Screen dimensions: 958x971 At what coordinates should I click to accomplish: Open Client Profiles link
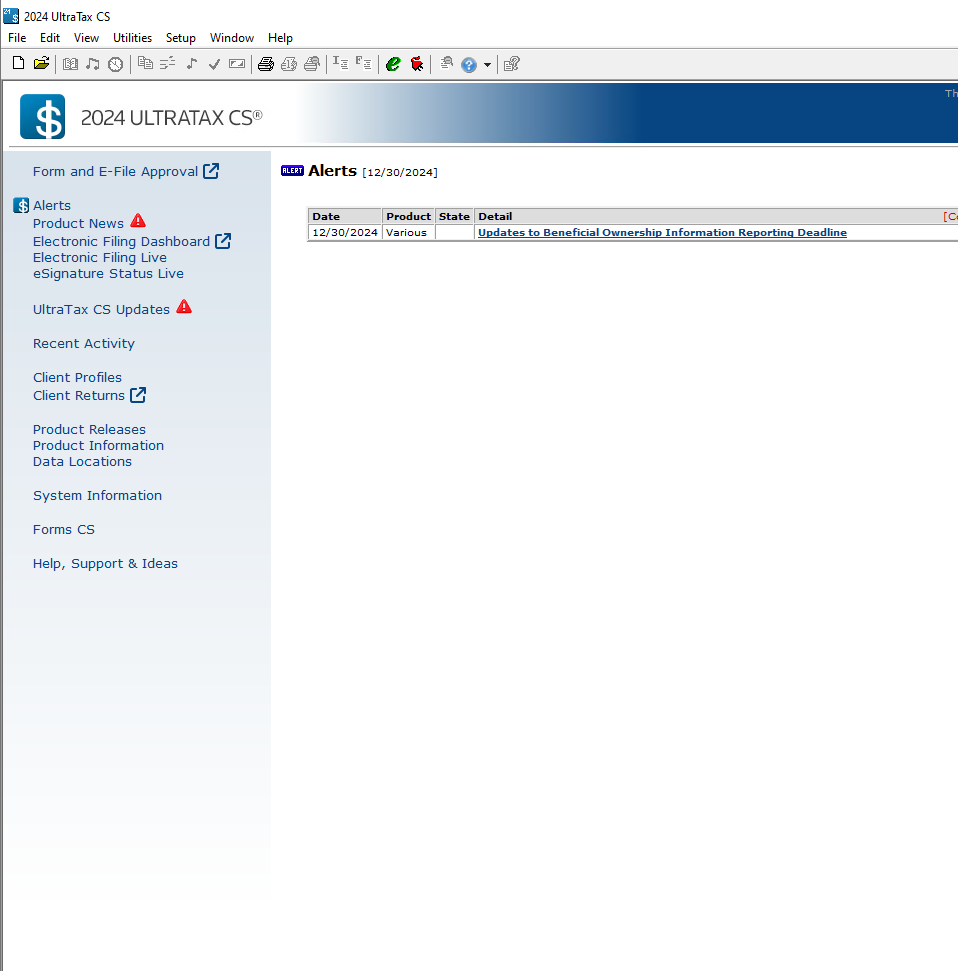[77, 377]
